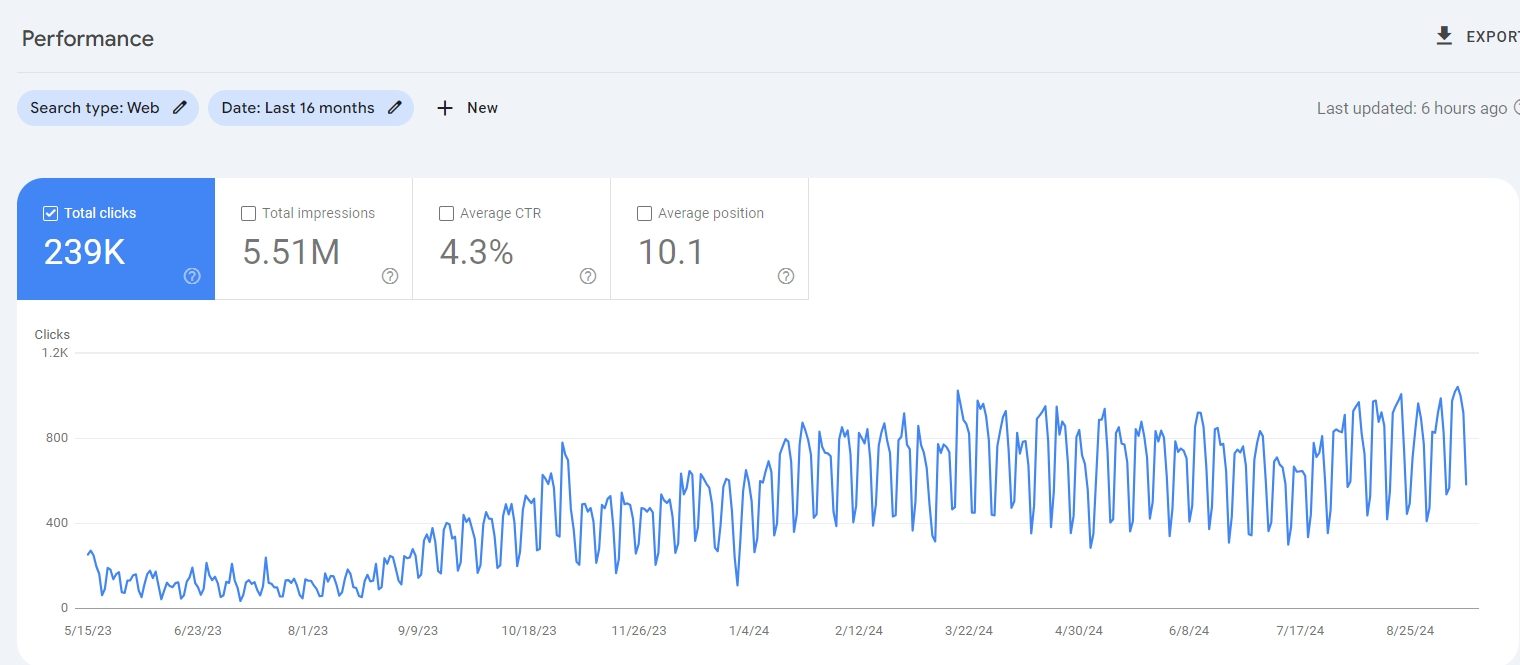
Task: Select the 5.51M impressions metric card
Action: tap(314, 239)
